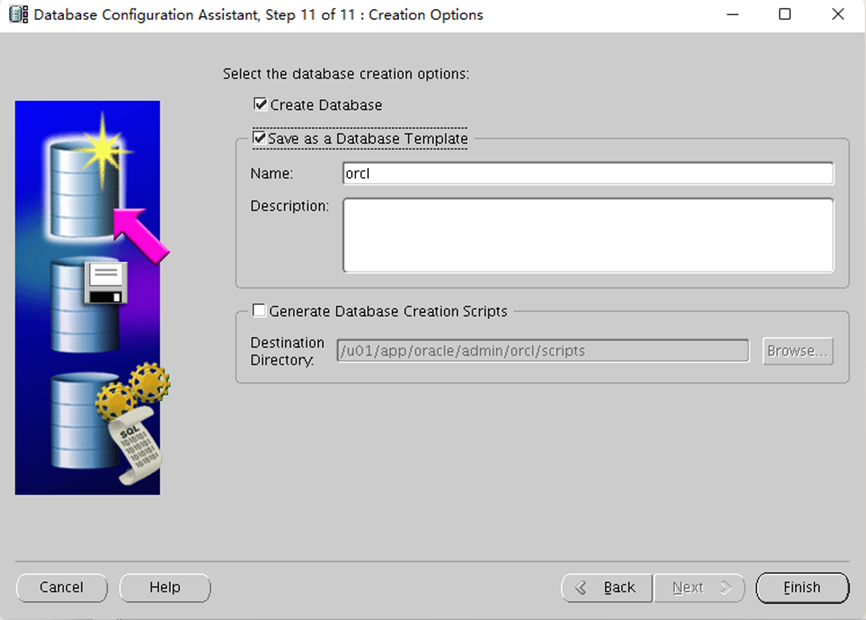Click Finish to create the database

coord(802,587)
